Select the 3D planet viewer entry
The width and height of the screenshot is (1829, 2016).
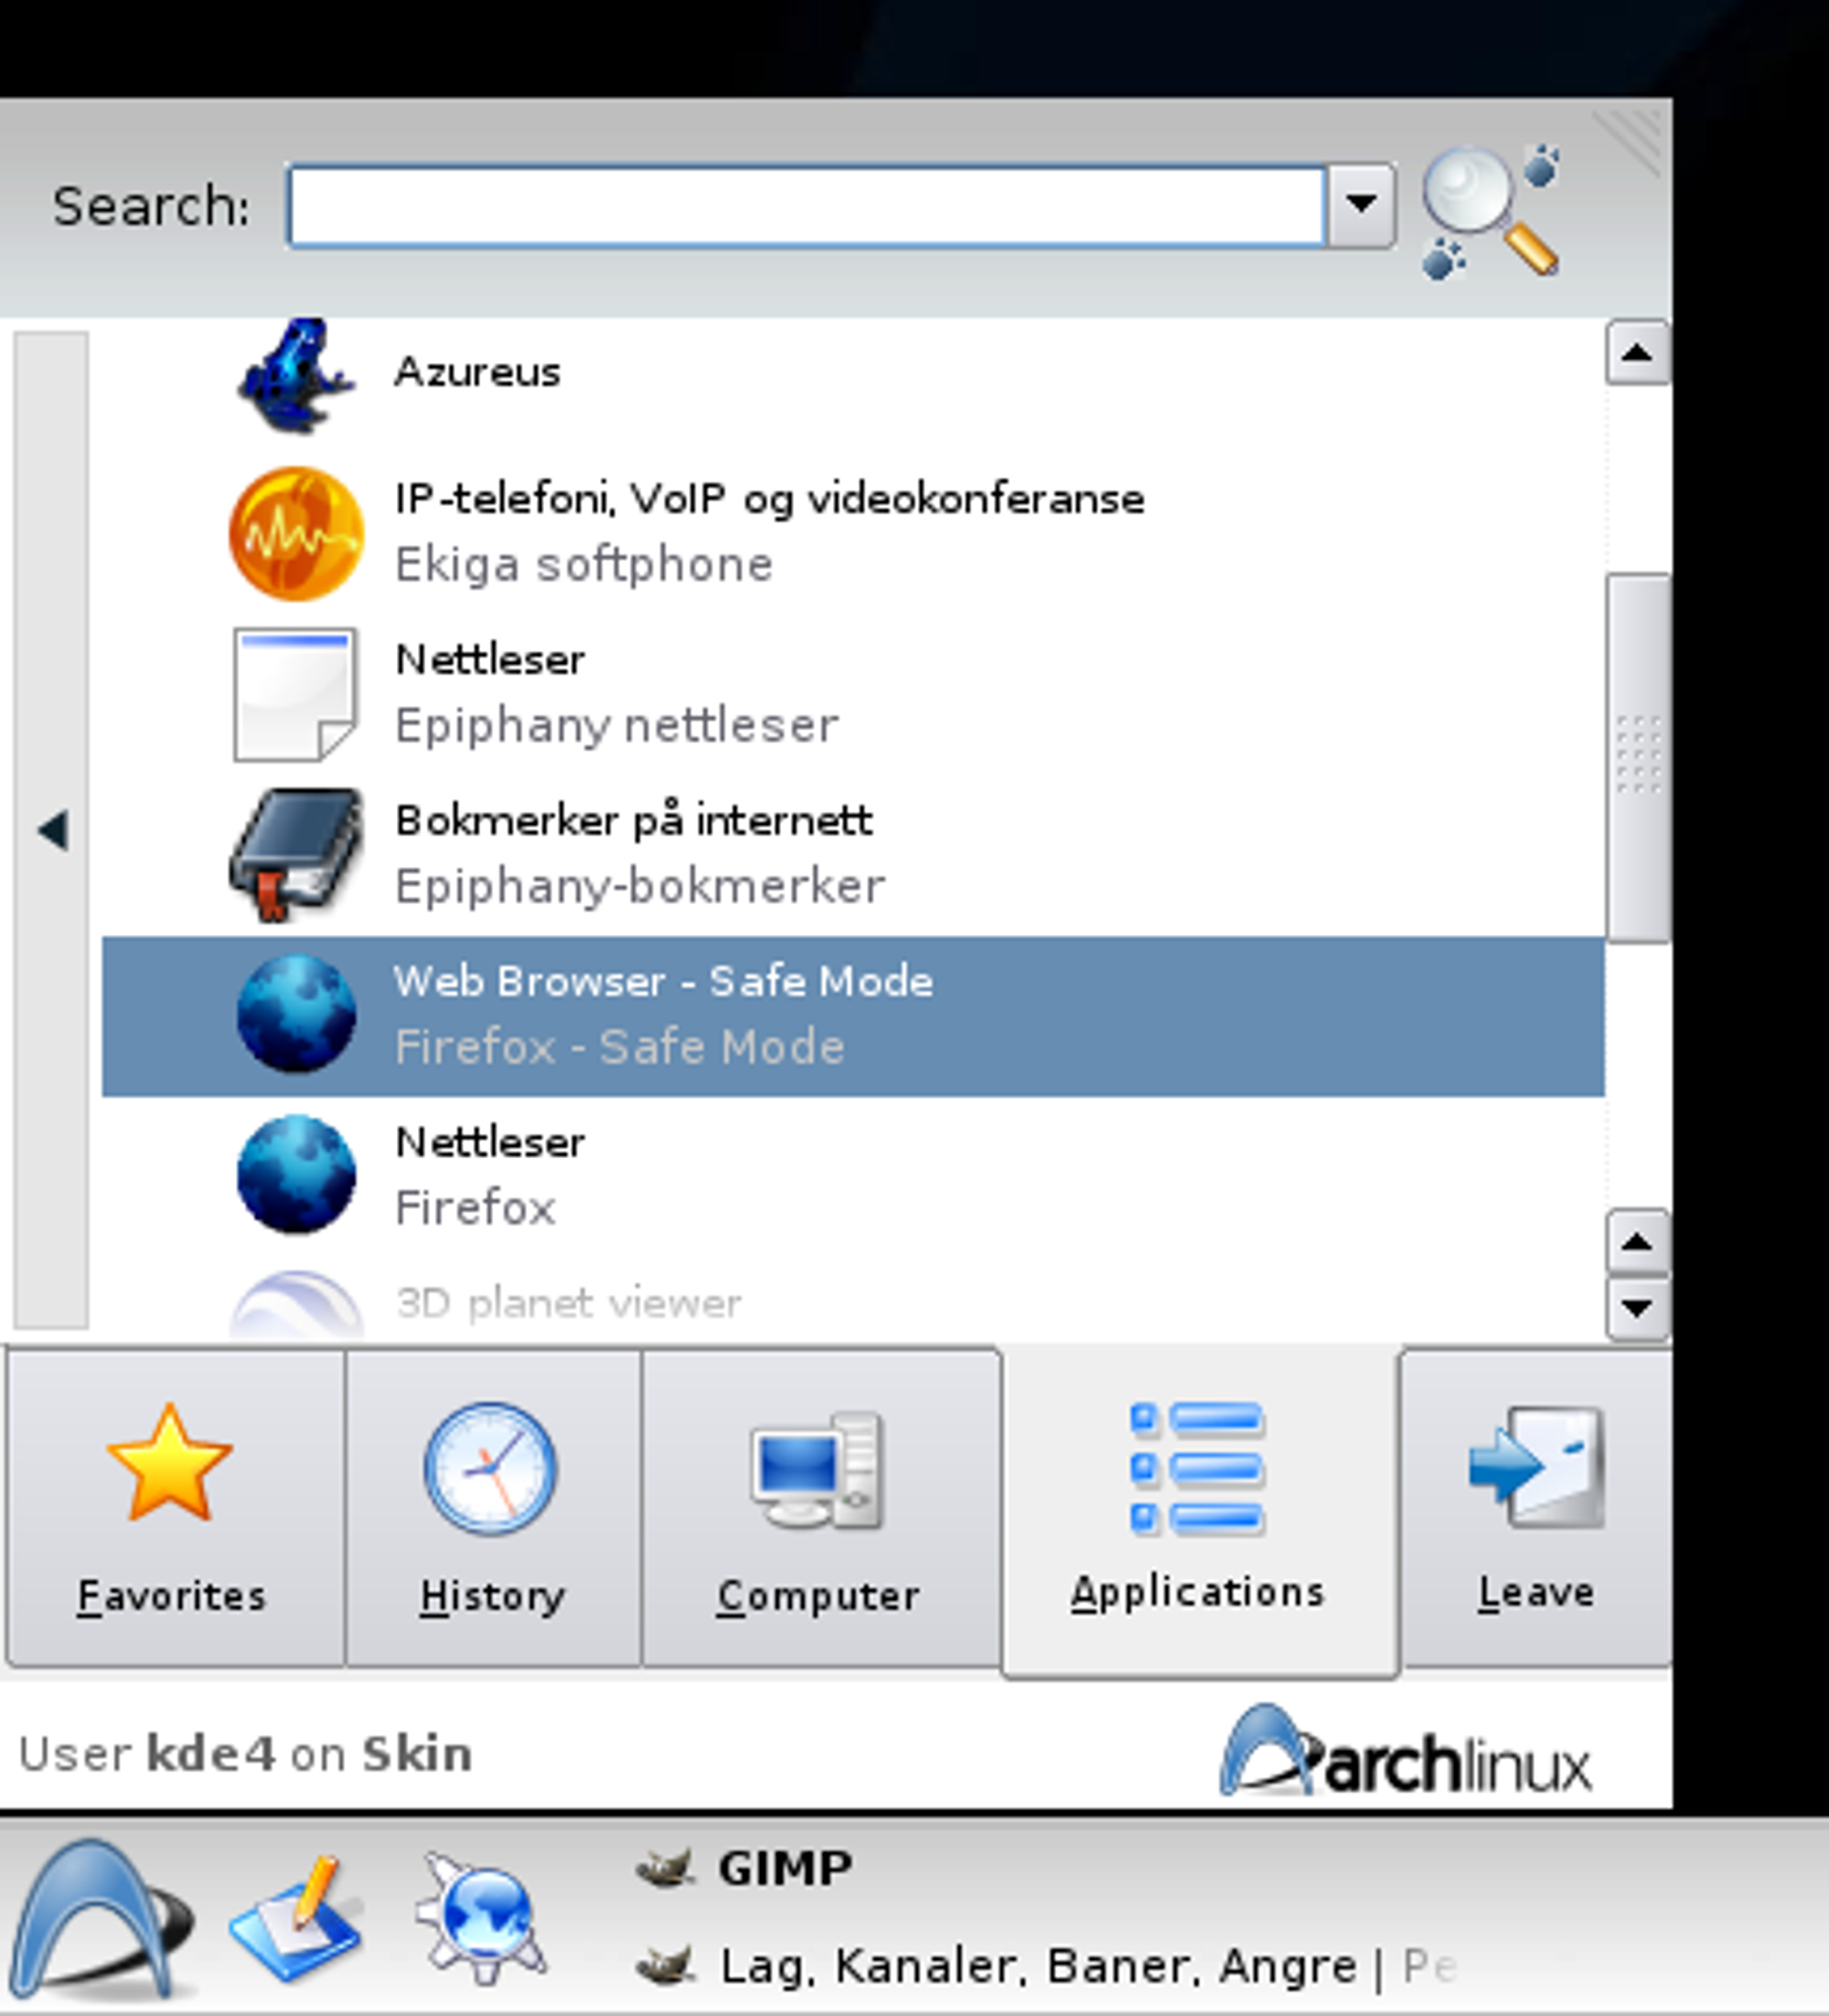(x=853, y=1302)
